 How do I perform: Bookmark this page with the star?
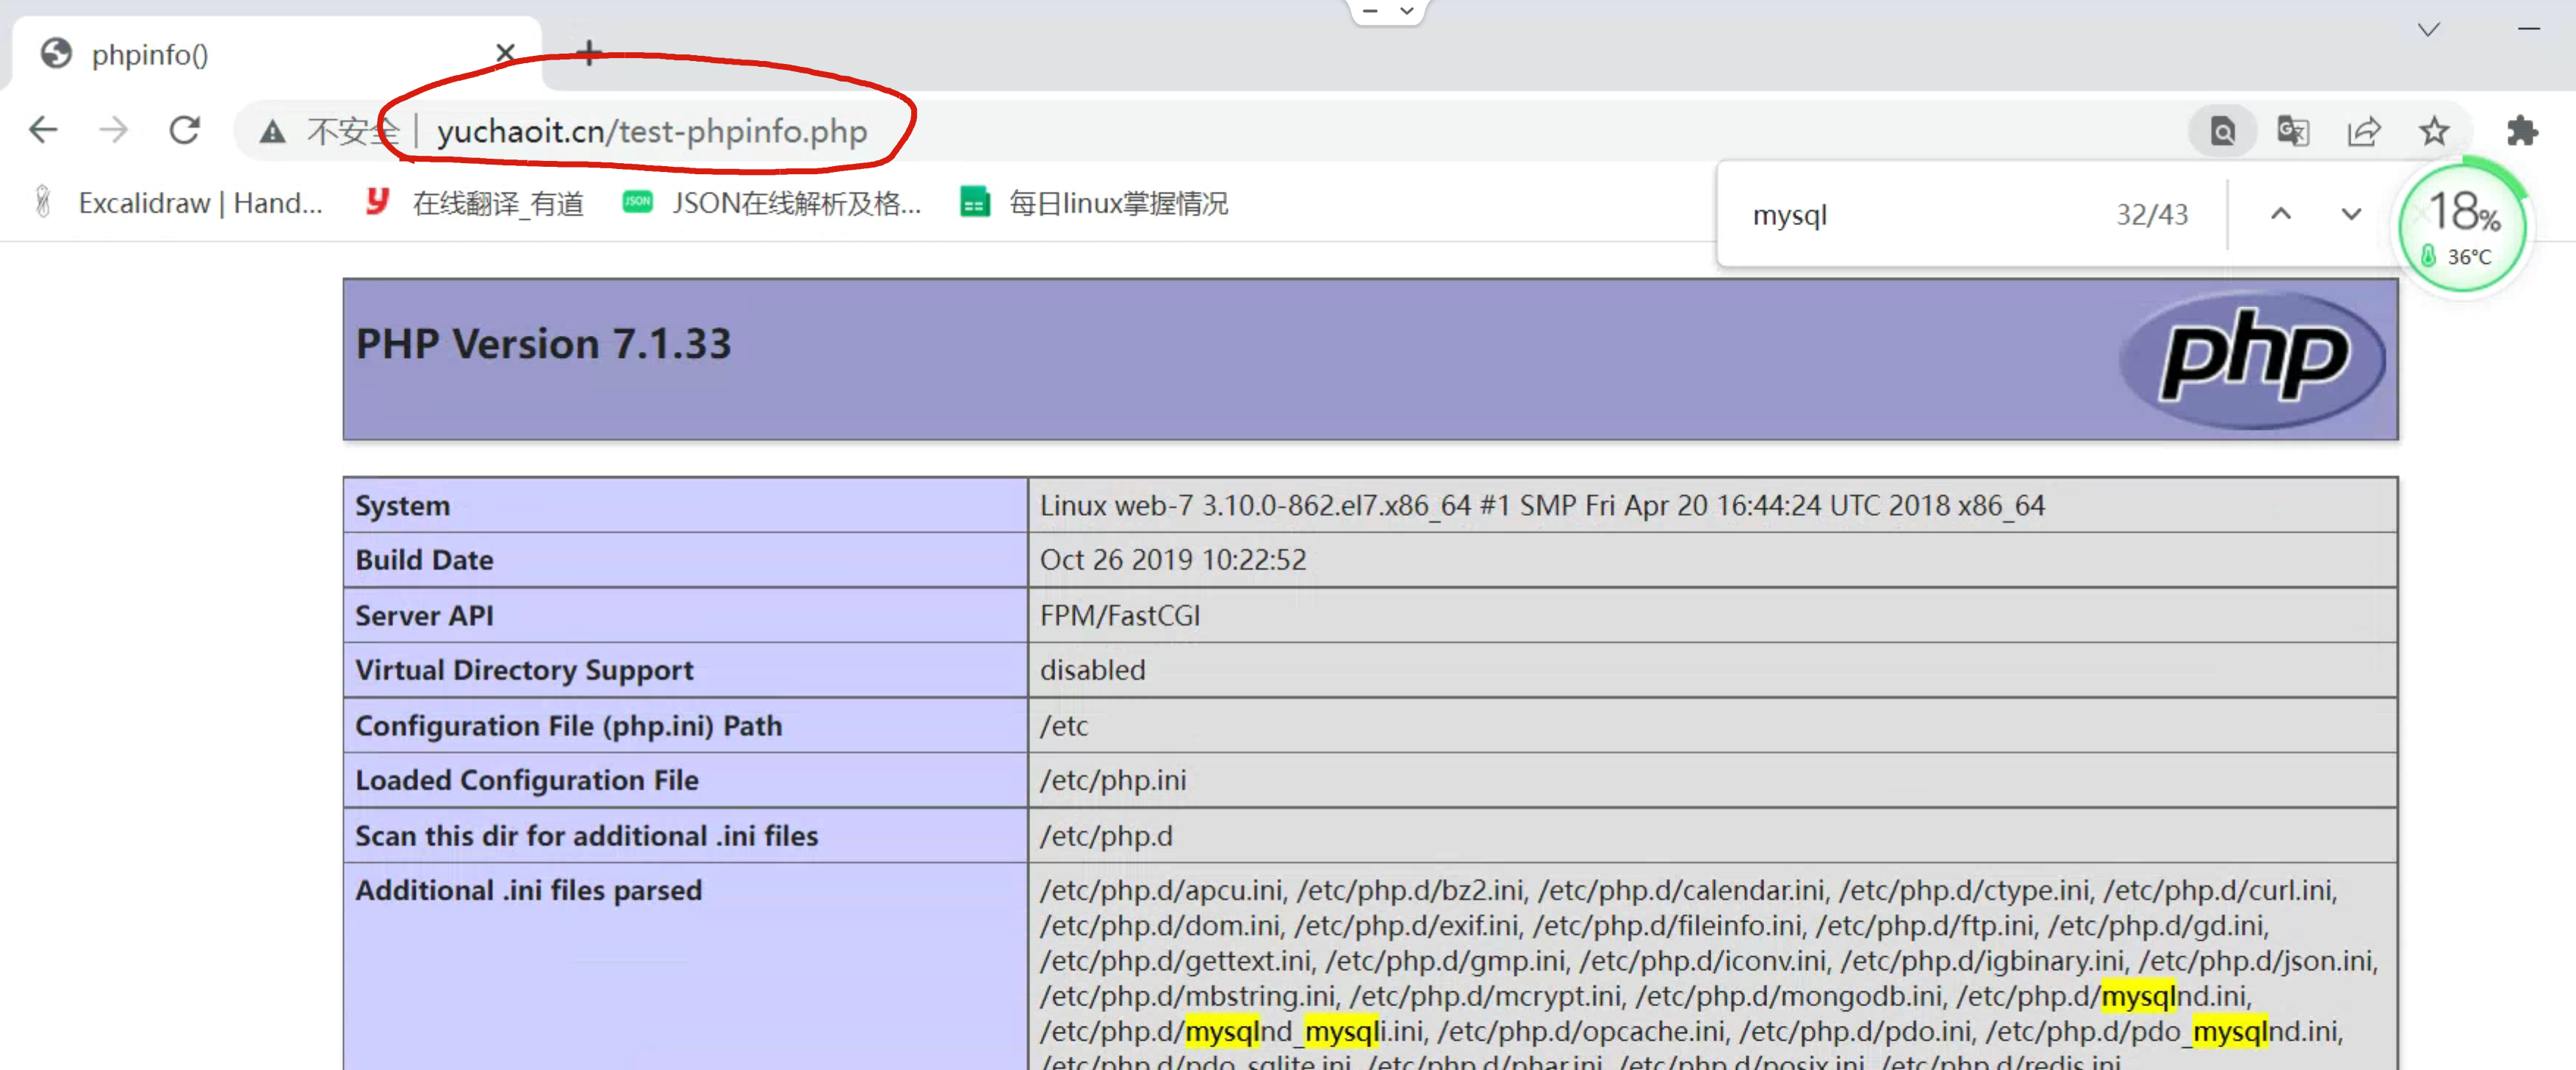pyautogui.click(x=2434, y=131)
